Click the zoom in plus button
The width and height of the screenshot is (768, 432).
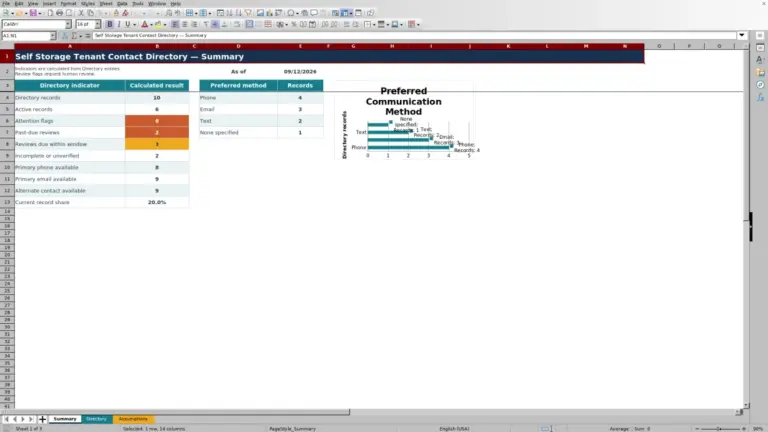744,429
